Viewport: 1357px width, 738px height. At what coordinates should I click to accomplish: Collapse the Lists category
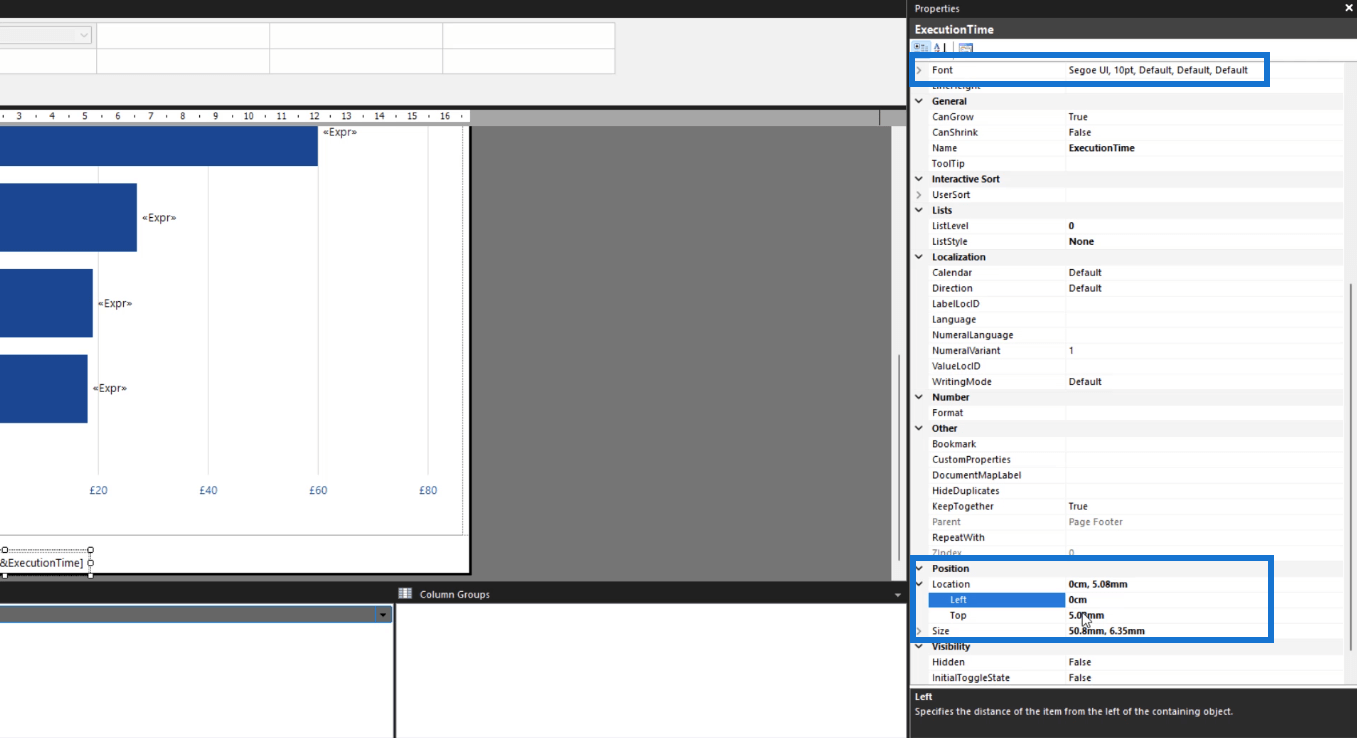click(x=919, y=210)
